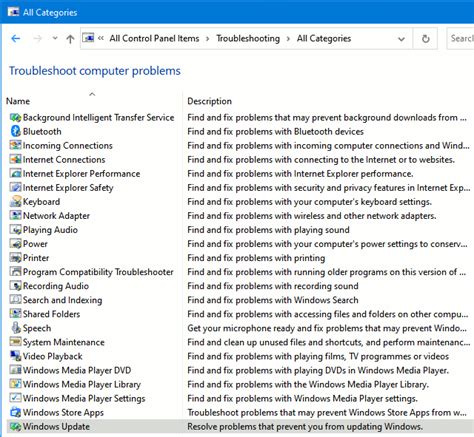Select the Recording Audio entry

(x=56, y=286)
